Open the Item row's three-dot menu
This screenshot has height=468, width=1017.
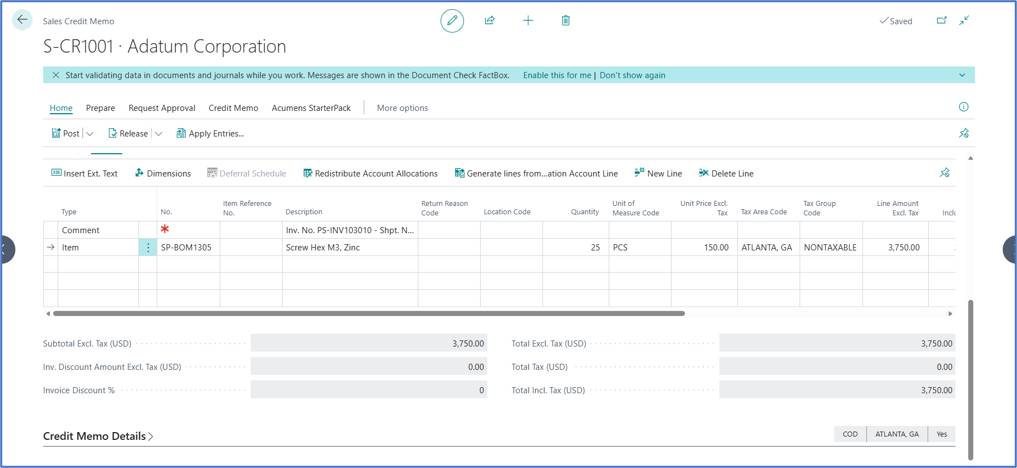pos(148,248)
